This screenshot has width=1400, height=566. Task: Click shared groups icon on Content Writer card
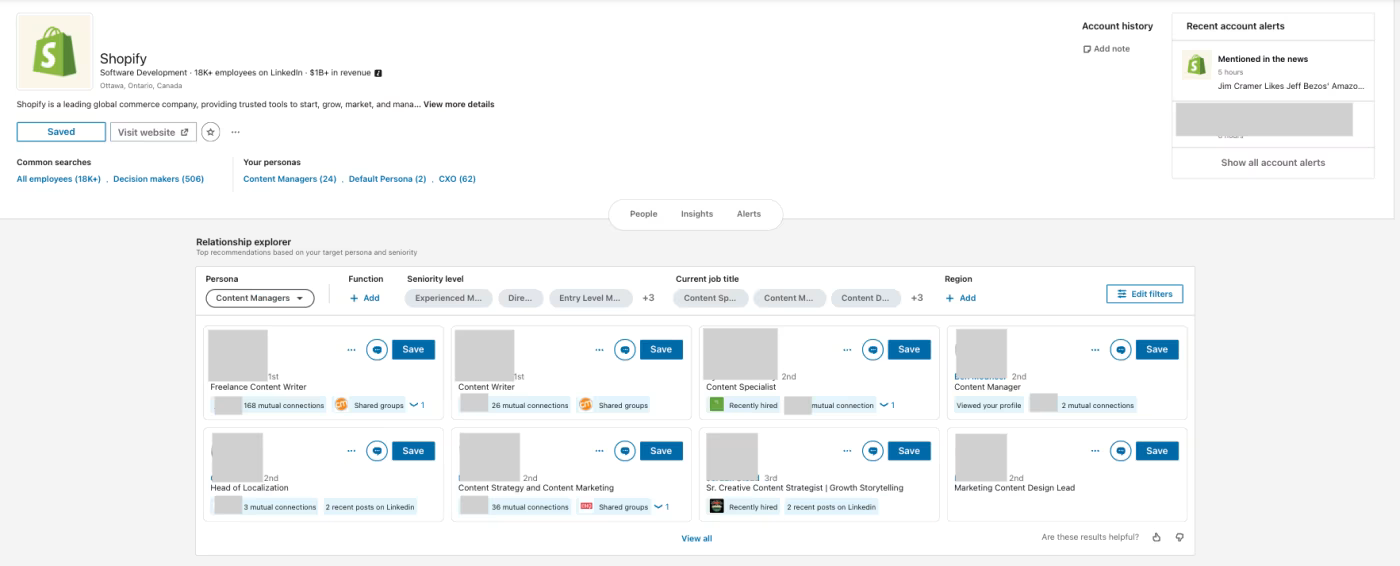click(586, 405)
